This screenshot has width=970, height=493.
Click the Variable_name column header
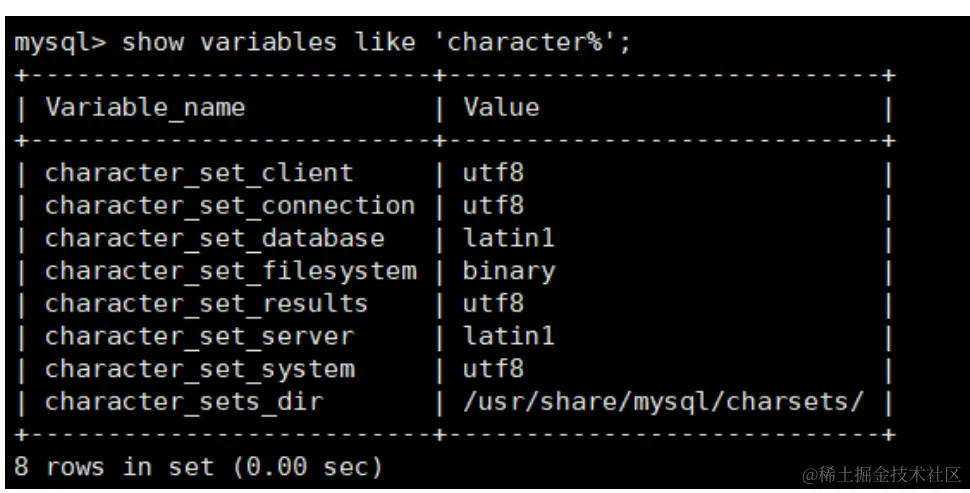coord(145,107)
